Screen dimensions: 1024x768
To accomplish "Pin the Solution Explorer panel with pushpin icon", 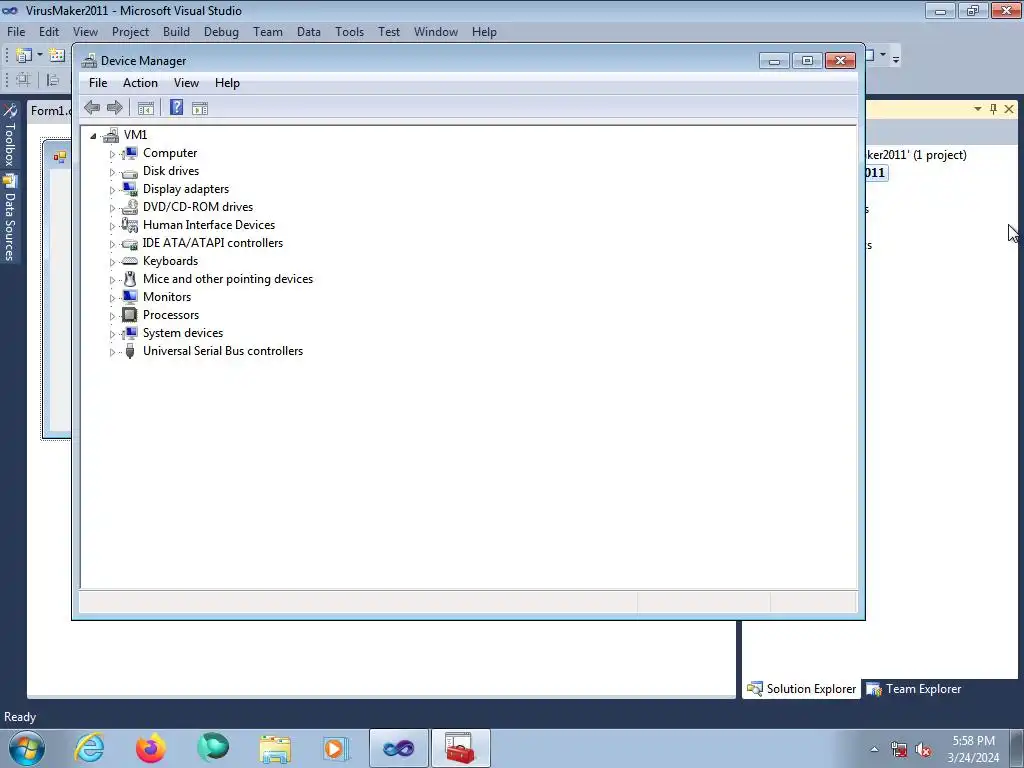I will [x=993, y=109].
